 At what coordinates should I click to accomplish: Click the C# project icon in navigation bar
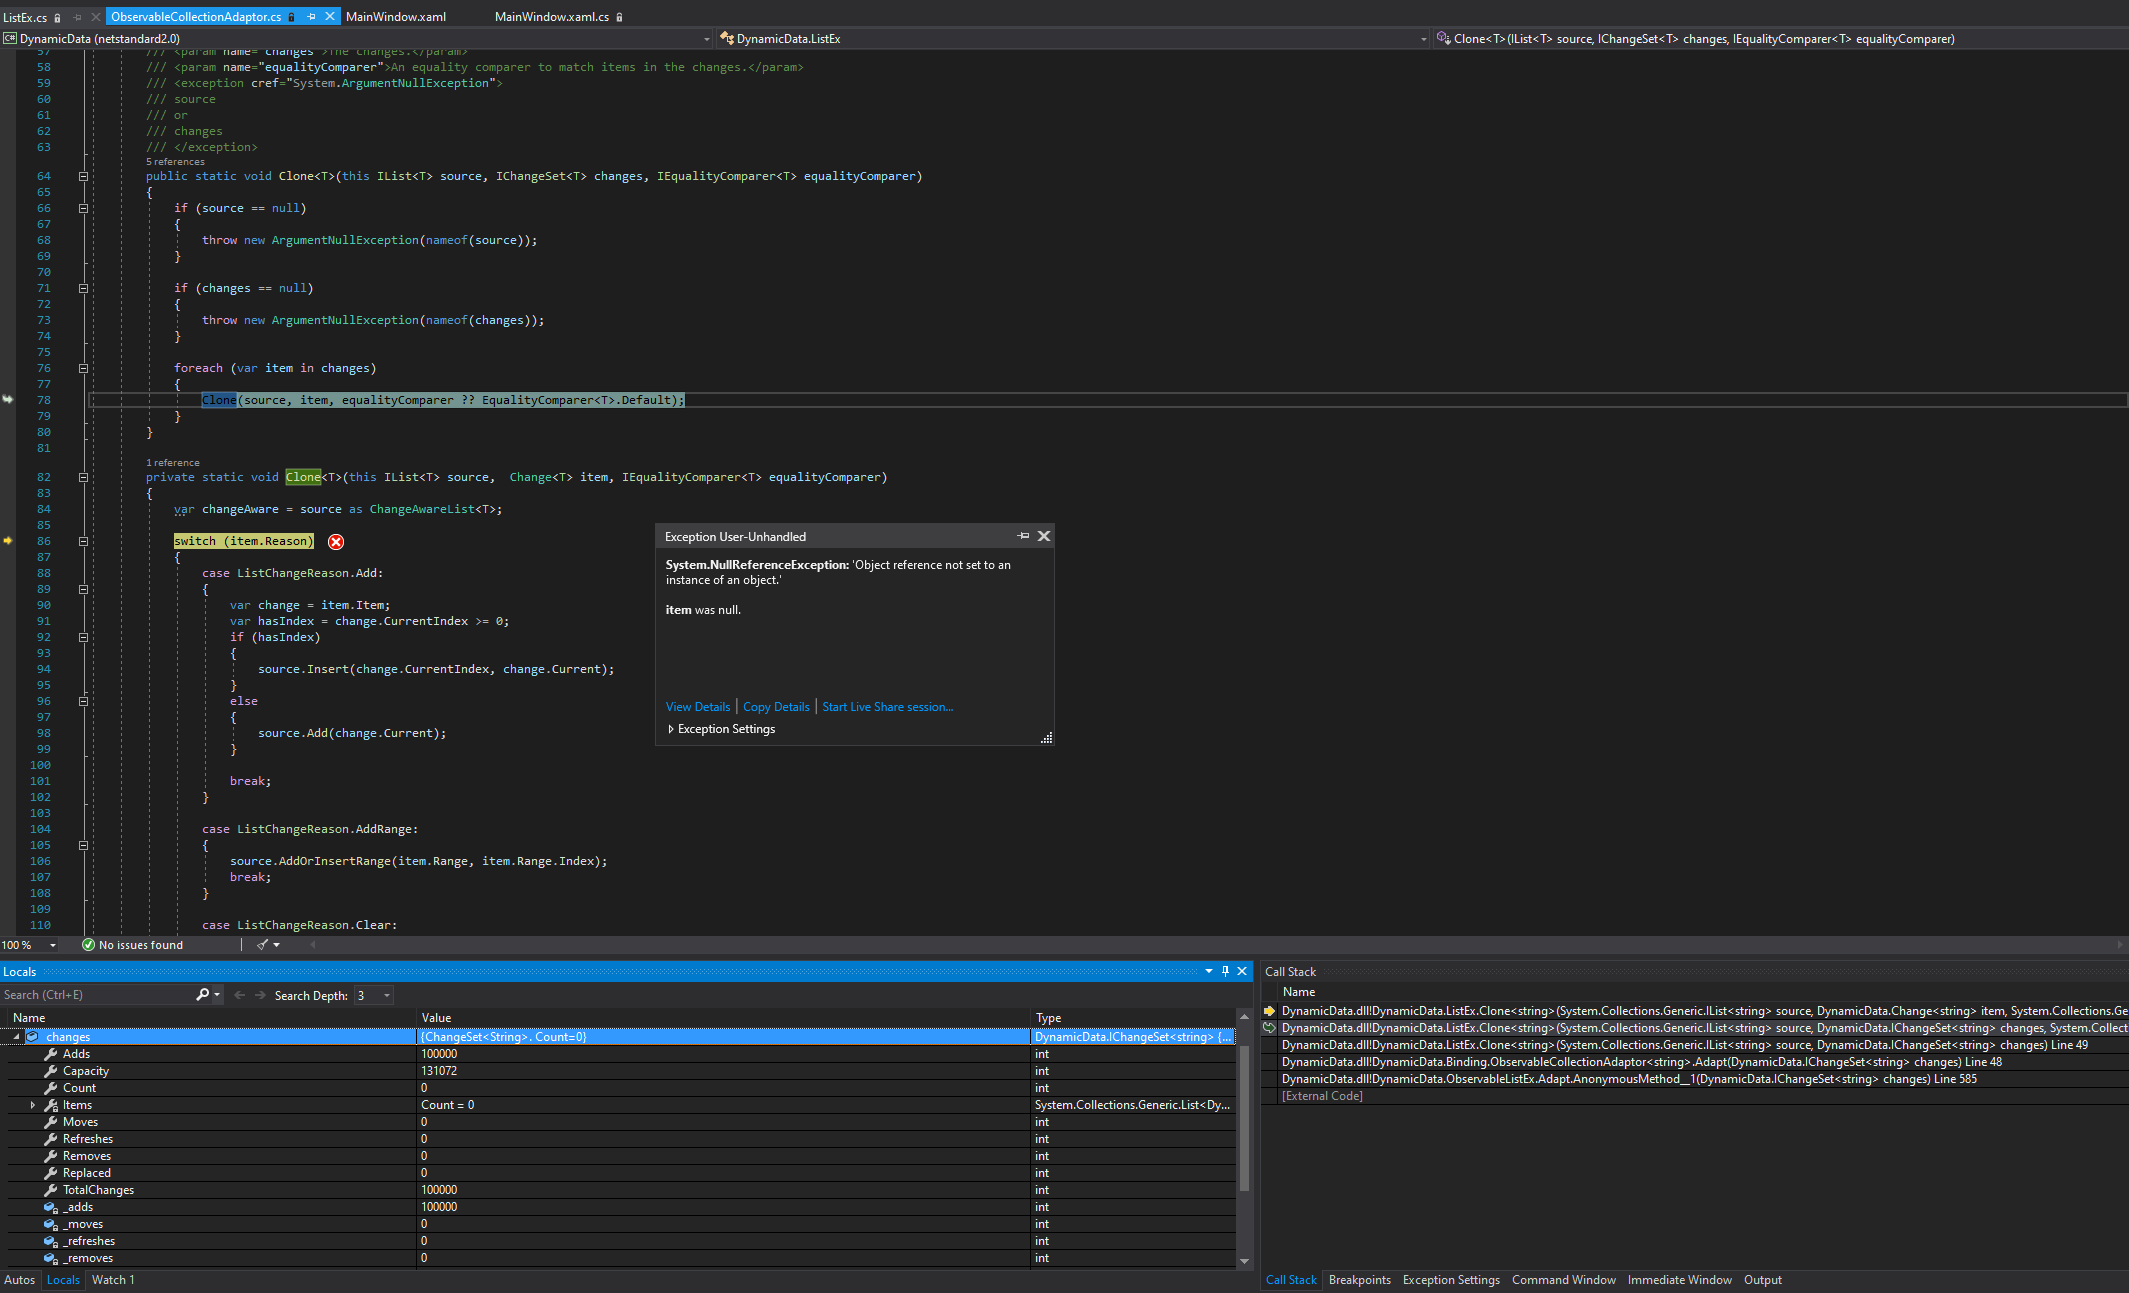(10, 39)
